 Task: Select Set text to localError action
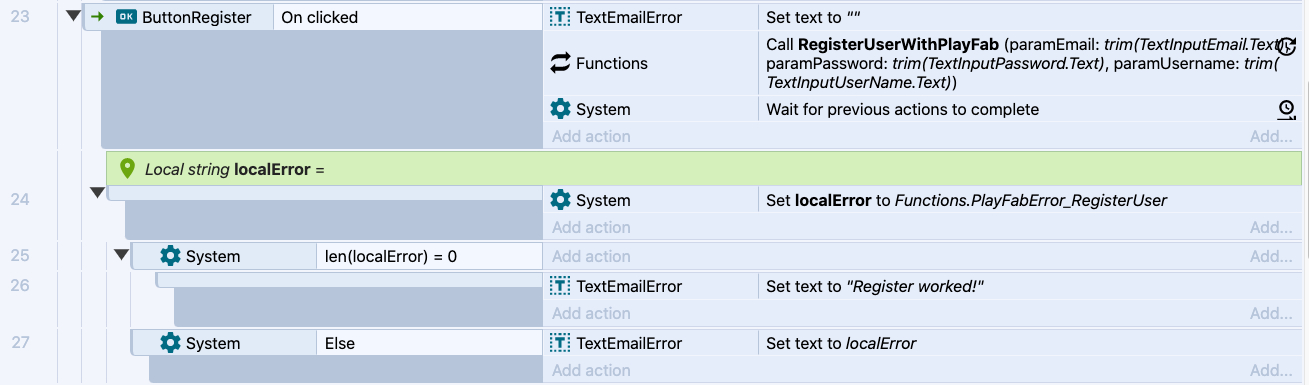(x=1030, y=343)
